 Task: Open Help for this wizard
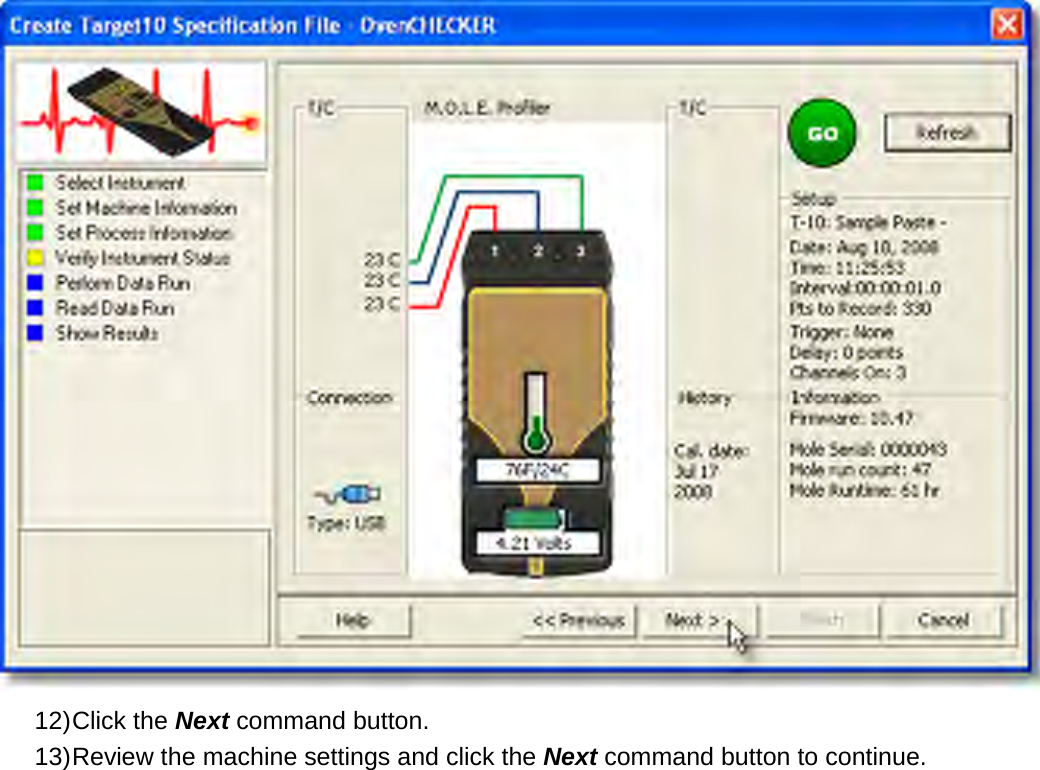(352, 620)
